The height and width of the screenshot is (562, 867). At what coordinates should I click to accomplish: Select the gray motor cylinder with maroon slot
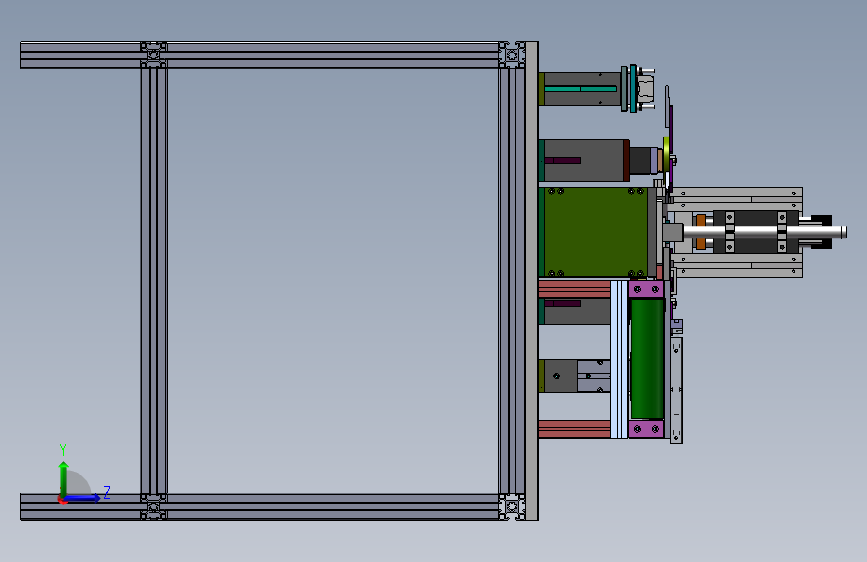pyautogui.click(x=584, y=160)
